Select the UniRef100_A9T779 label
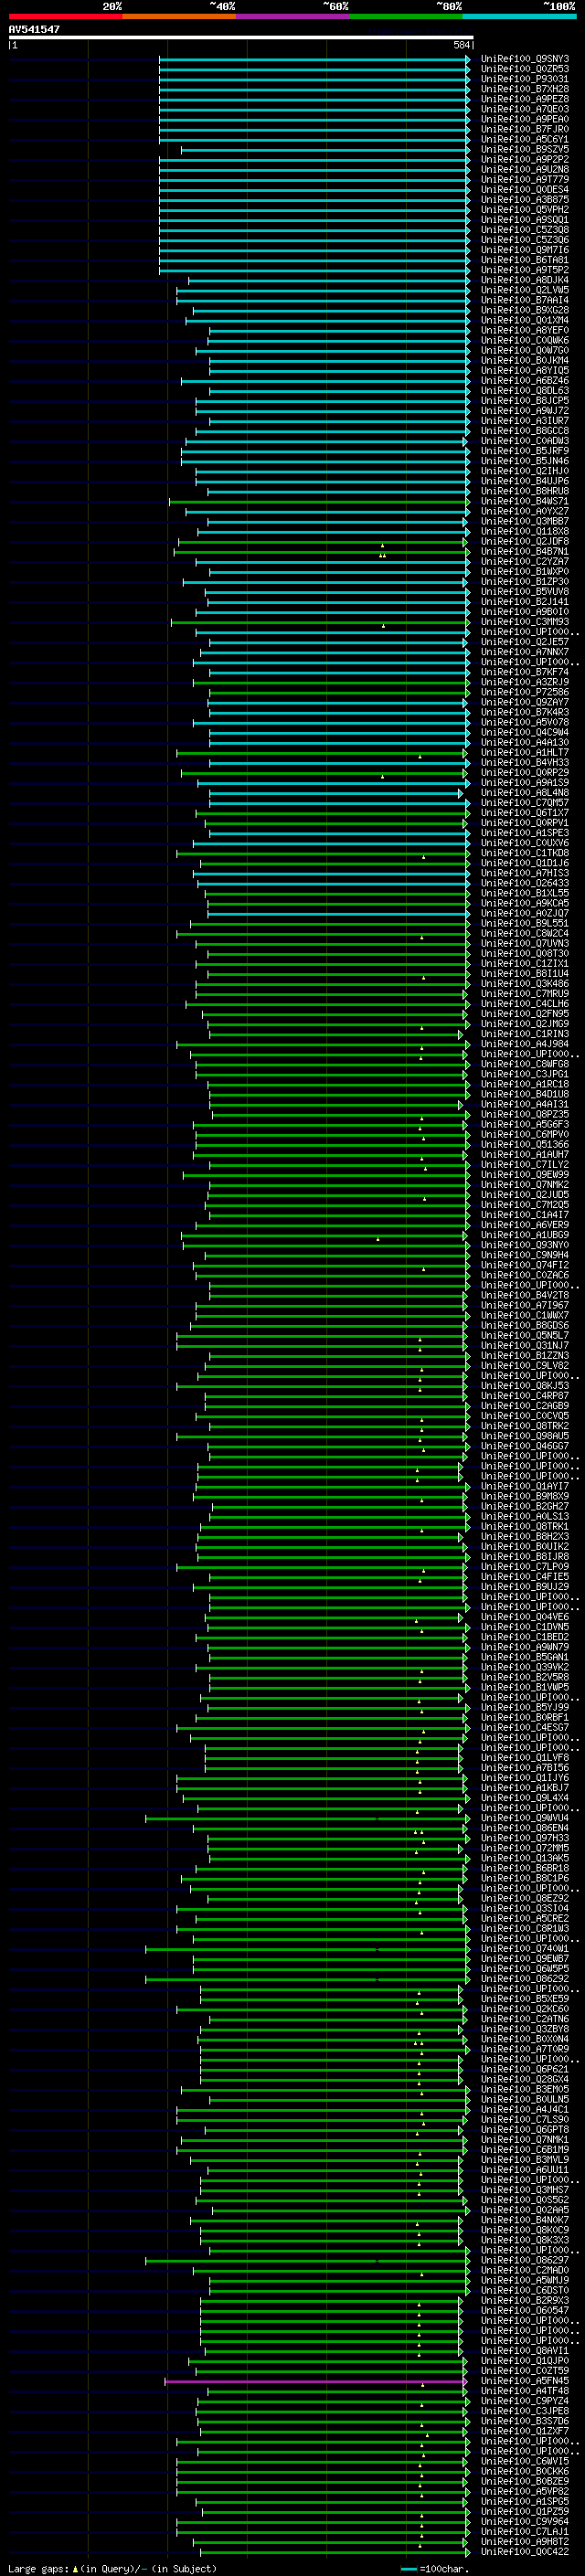This screenshot has width=585, height=2576. click(x=525, y=179)
